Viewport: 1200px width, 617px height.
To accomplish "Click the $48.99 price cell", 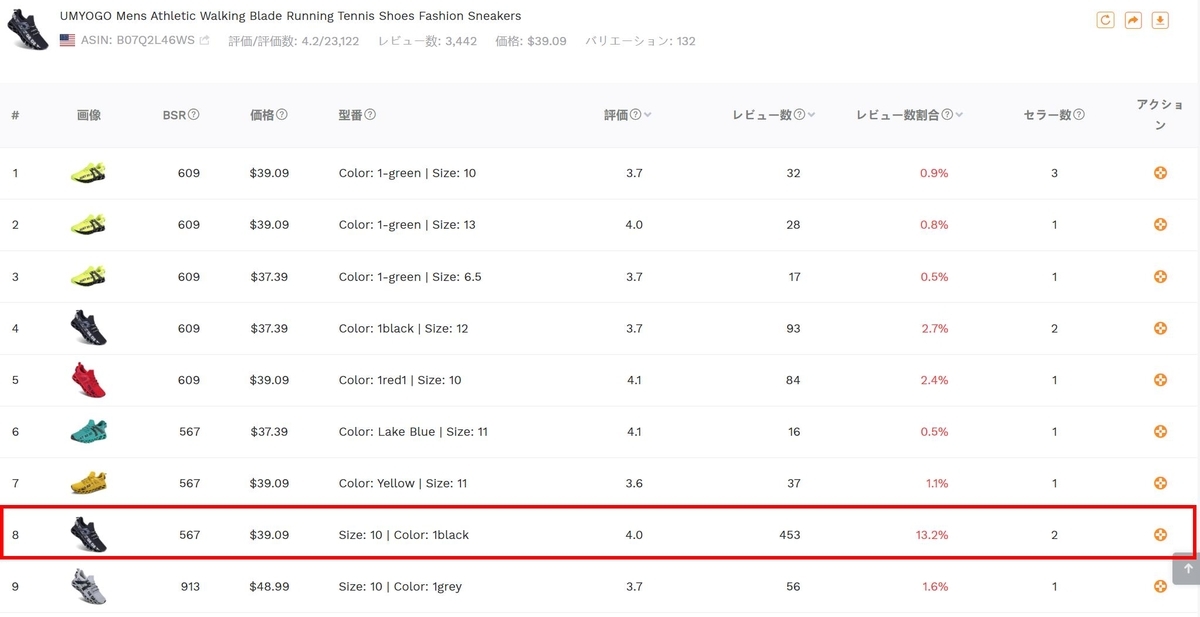I will click(269, 587).
